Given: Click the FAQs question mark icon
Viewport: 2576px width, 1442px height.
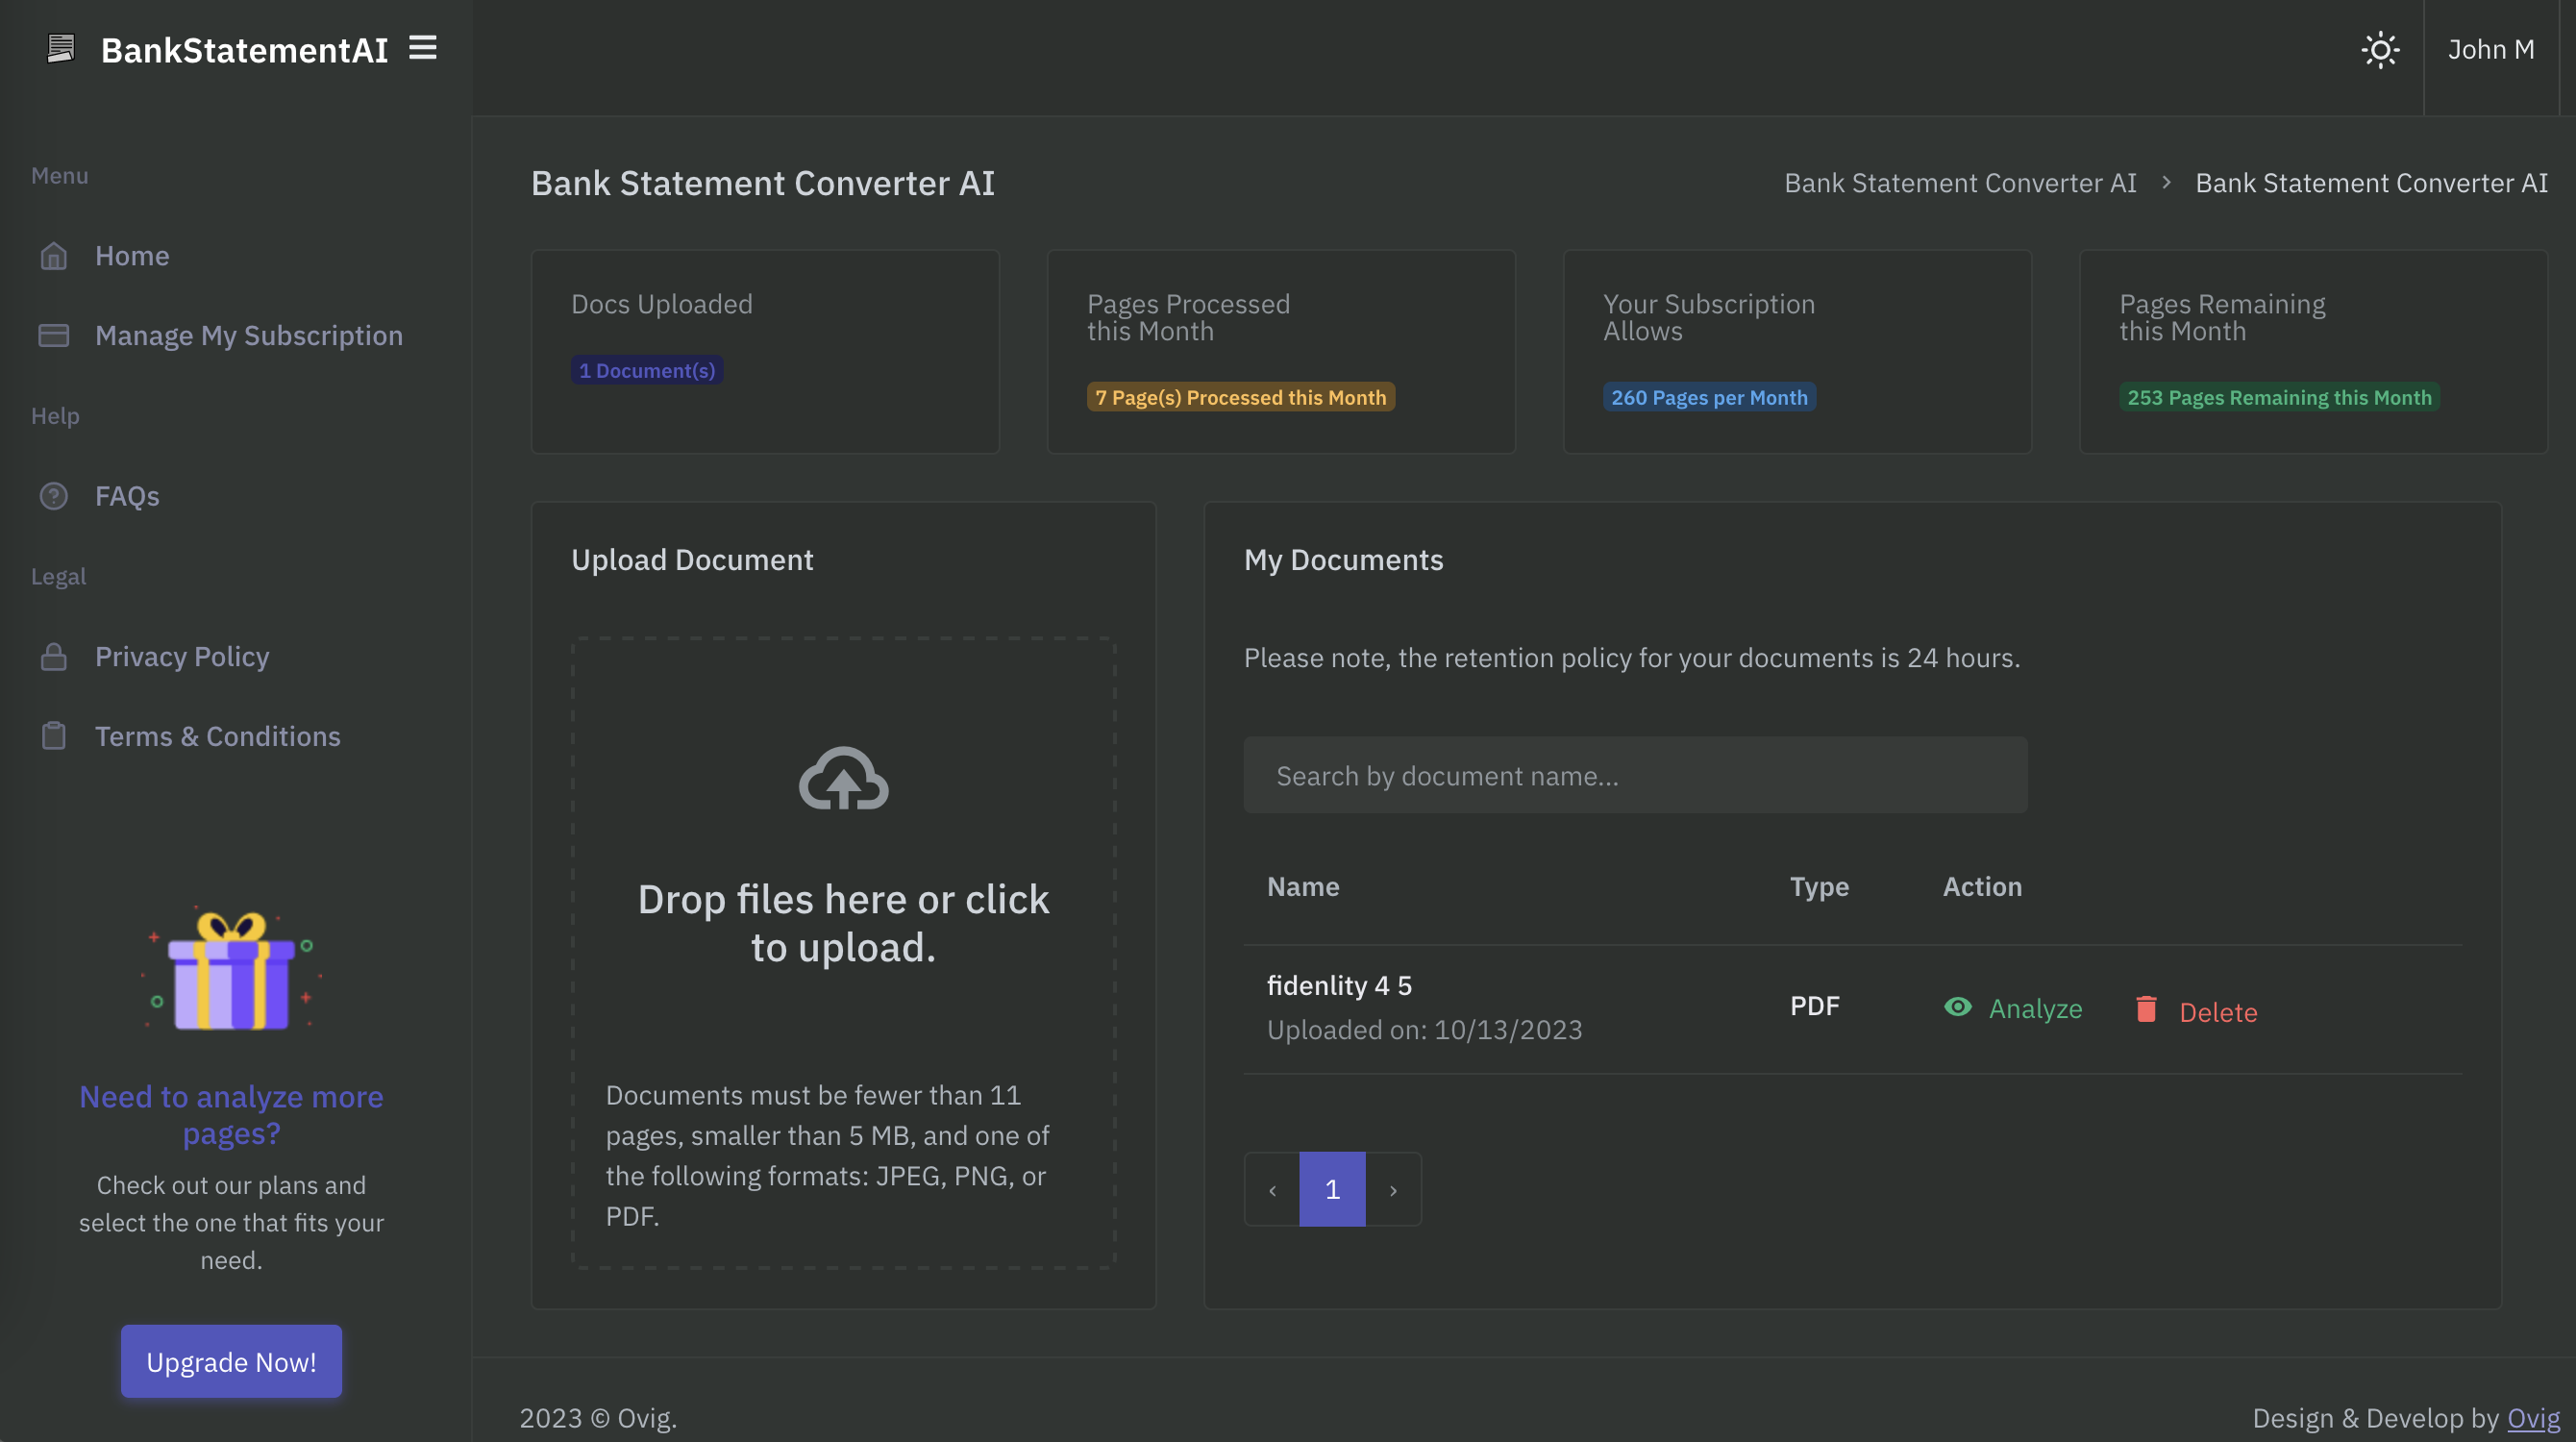Looking at the screenshot, I should point(54,496).
